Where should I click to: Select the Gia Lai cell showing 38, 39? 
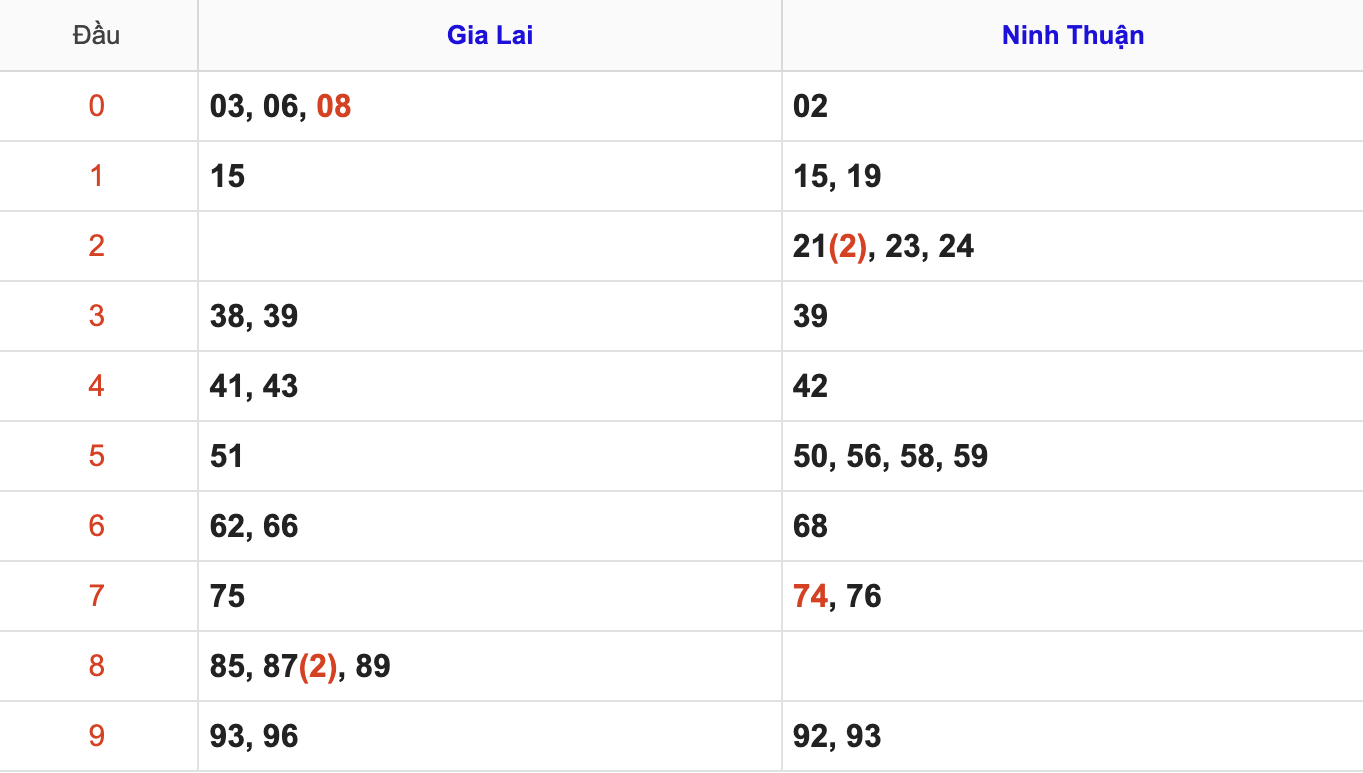click(254, 316)
